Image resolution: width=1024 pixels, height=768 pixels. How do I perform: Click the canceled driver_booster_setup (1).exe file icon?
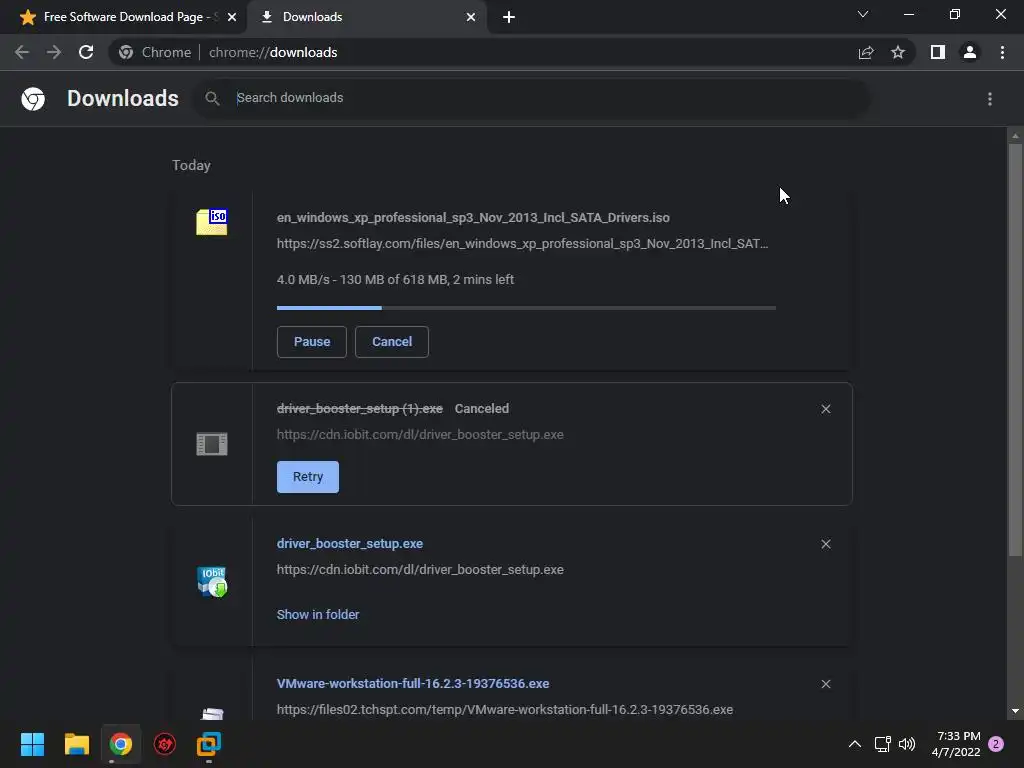tap(212, 444)
